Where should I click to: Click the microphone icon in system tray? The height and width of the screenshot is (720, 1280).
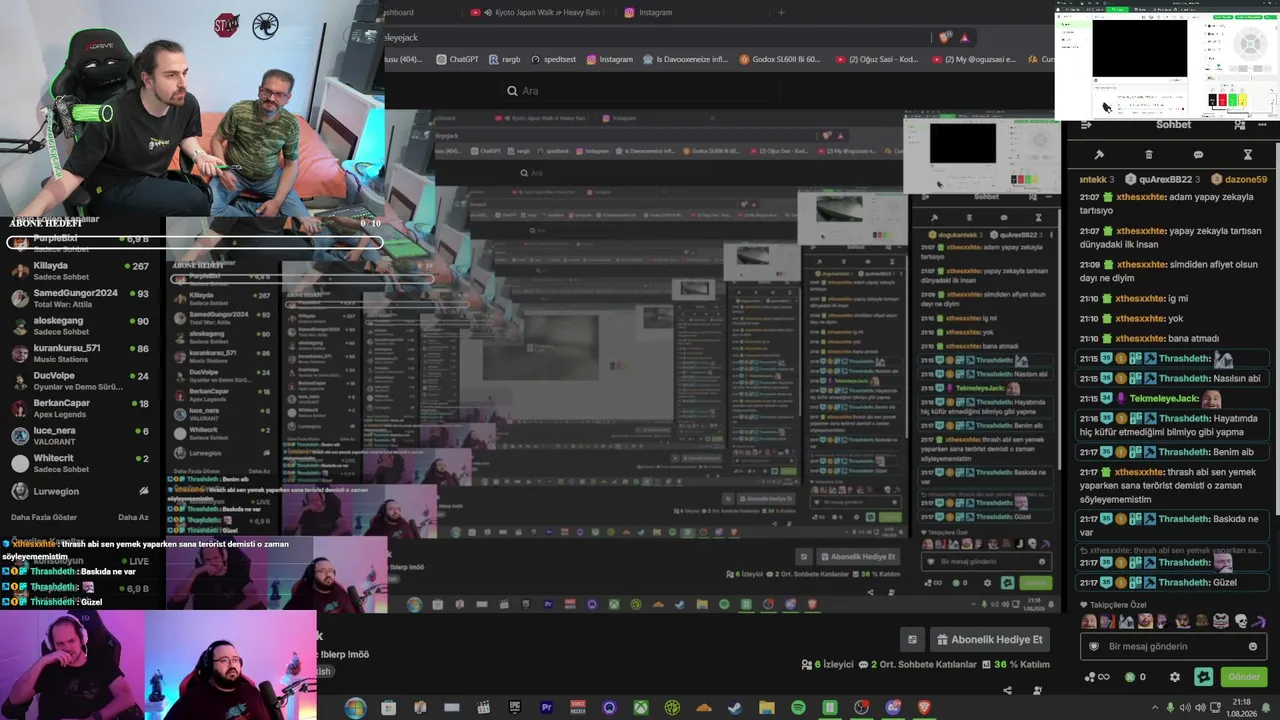[x=1169, y=708]
